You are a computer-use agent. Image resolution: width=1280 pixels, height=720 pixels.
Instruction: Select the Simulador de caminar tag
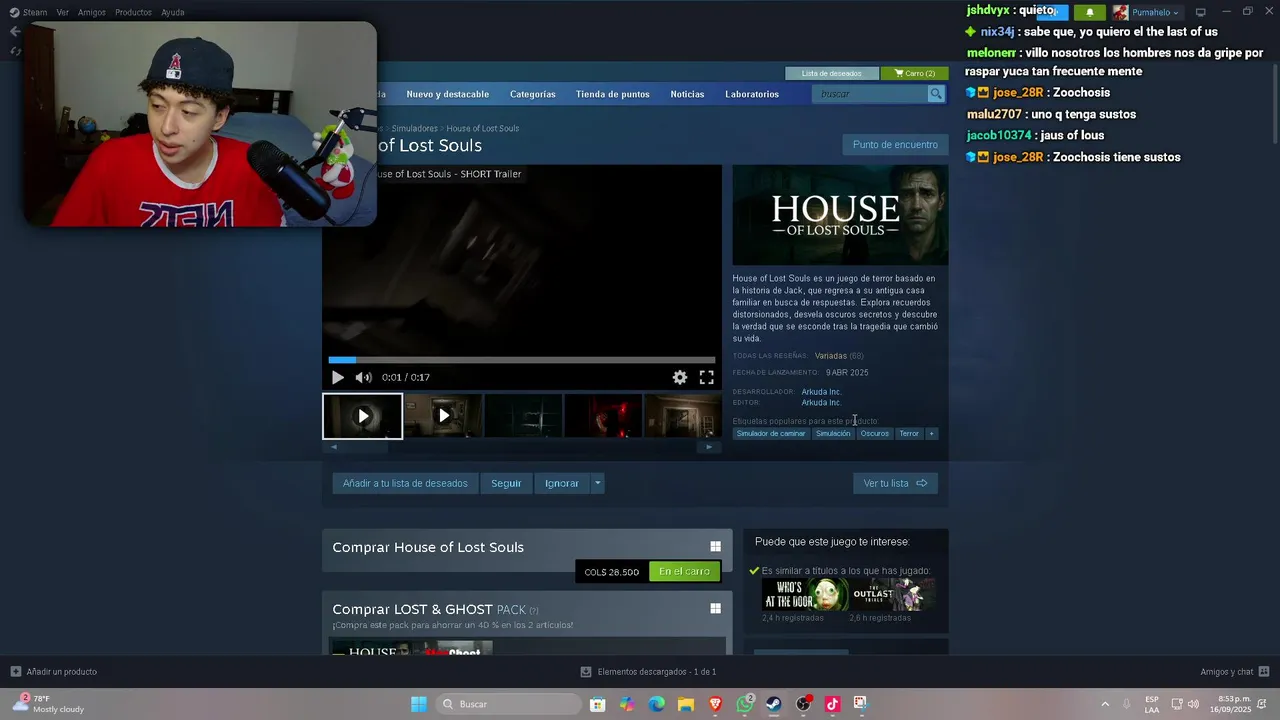771,434
